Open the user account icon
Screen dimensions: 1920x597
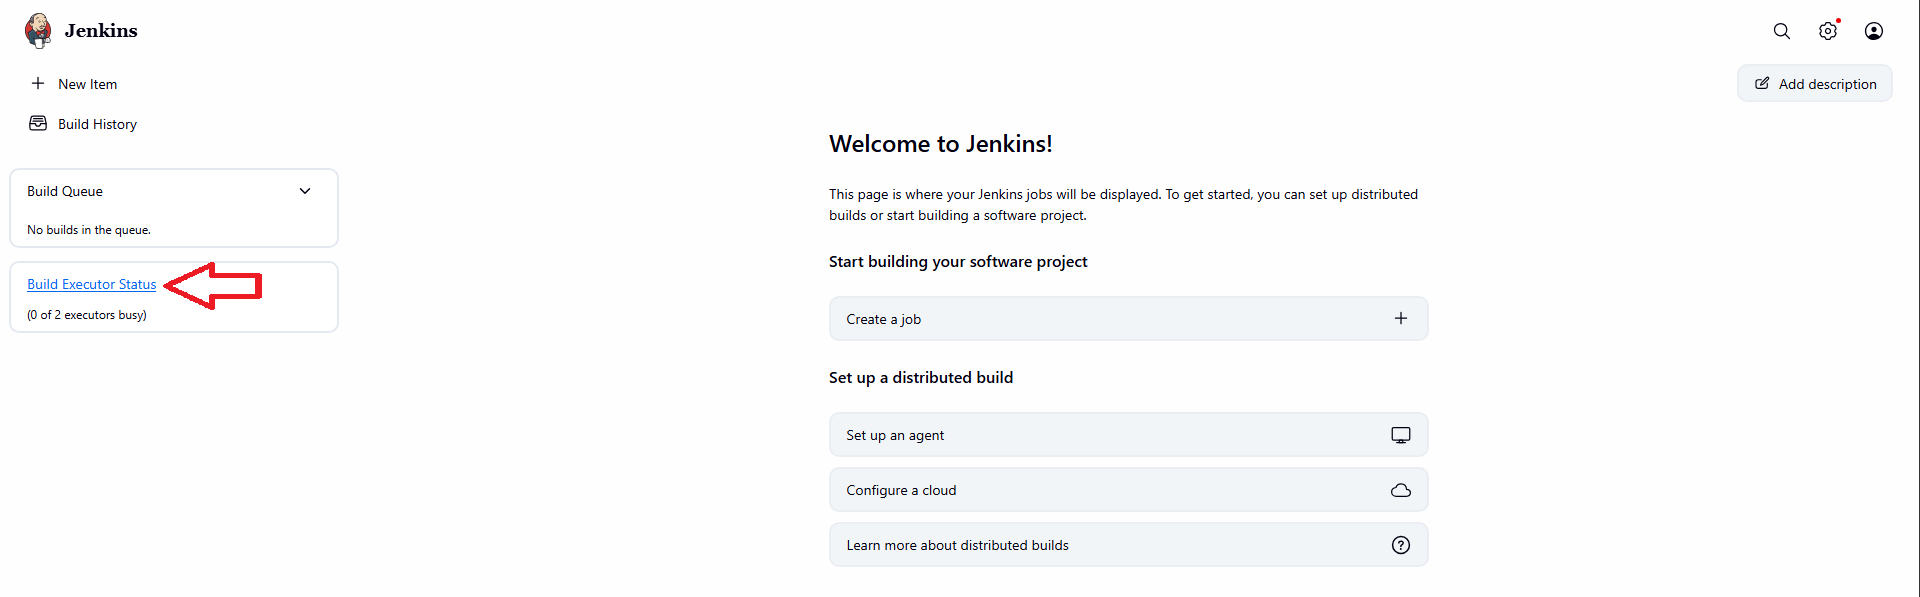point(1874,31)
